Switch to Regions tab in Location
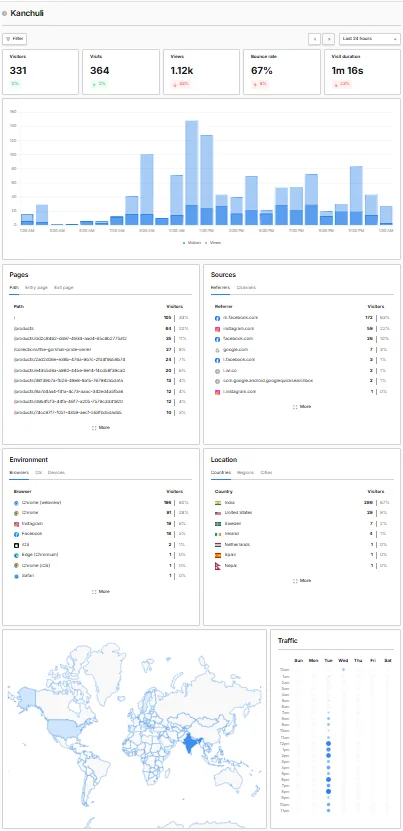 click(246, 472)
